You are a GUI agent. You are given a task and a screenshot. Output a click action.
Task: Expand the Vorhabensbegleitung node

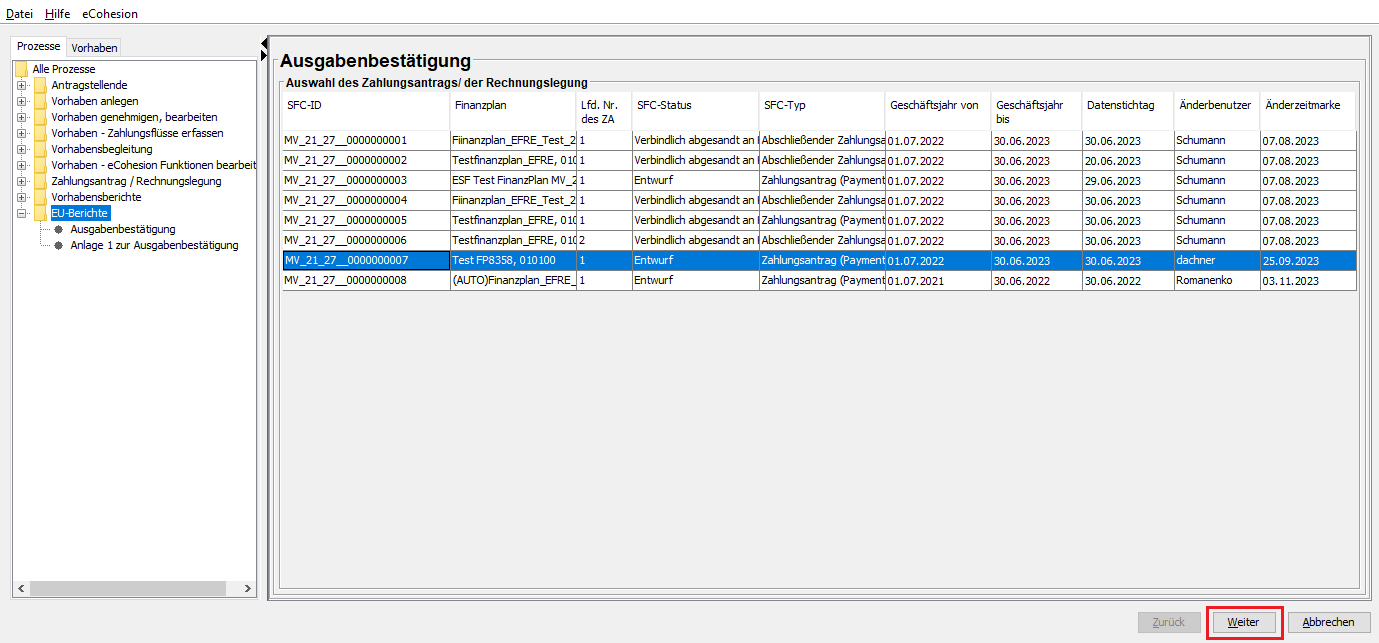click(x=21, y=149)
